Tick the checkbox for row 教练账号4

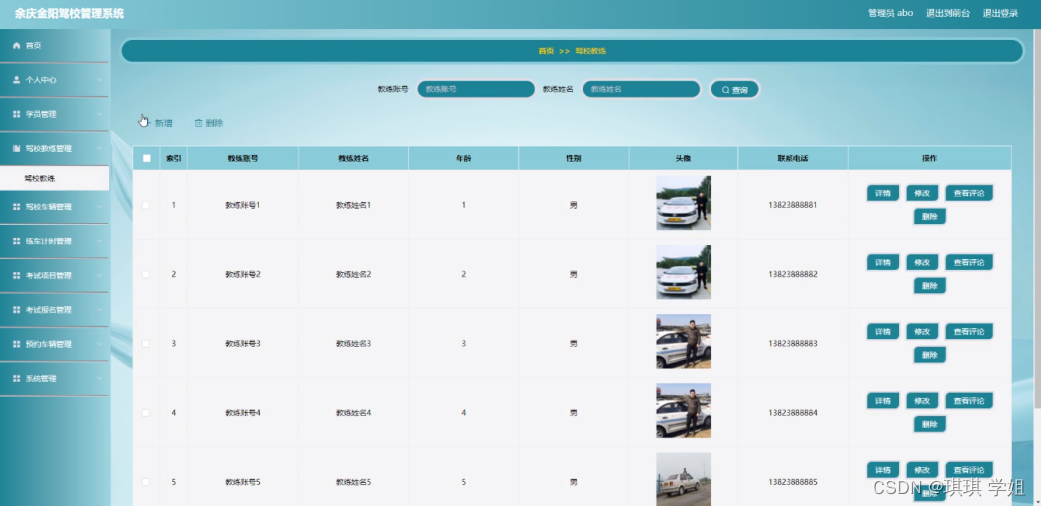click(146, 412)
